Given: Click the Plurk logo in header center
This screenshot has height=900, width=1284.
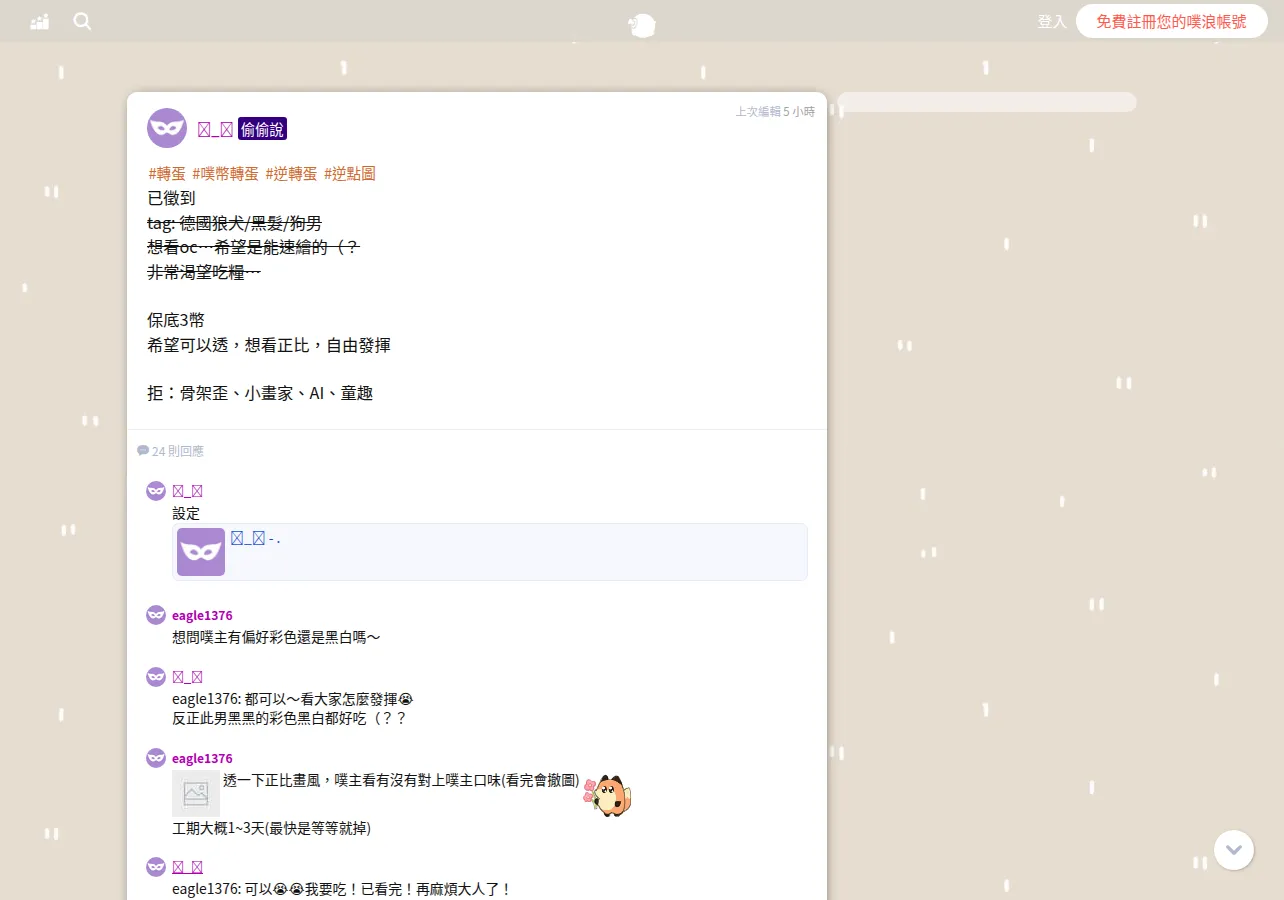Looking at the screenshot, I should point(642,25).
